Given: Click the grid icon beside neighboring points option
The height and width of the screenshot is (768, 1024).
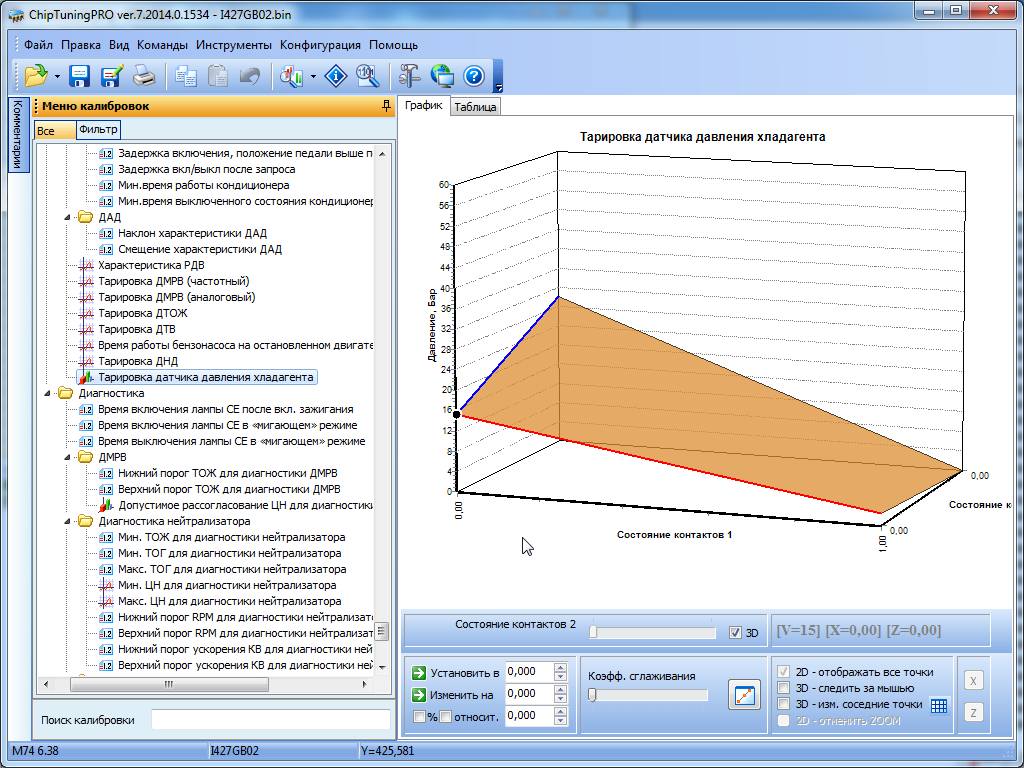Looking at the screenshot, I should [x=938, y=705].
